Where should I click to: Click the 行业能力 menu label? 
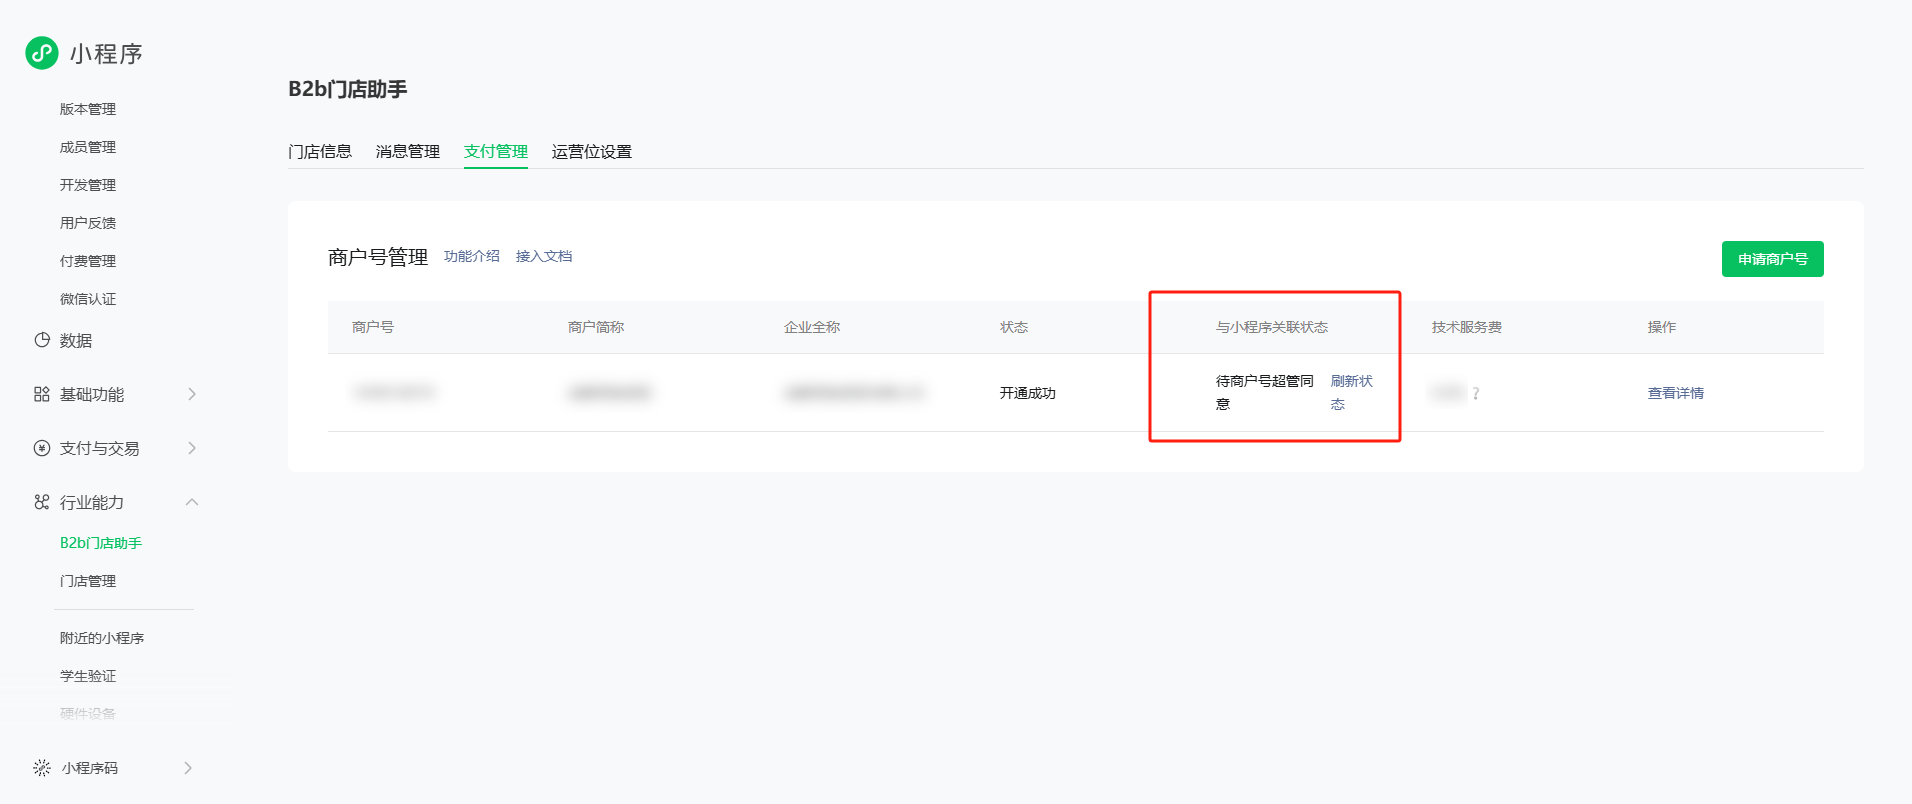pyautogui.click(x=92, y=502)
